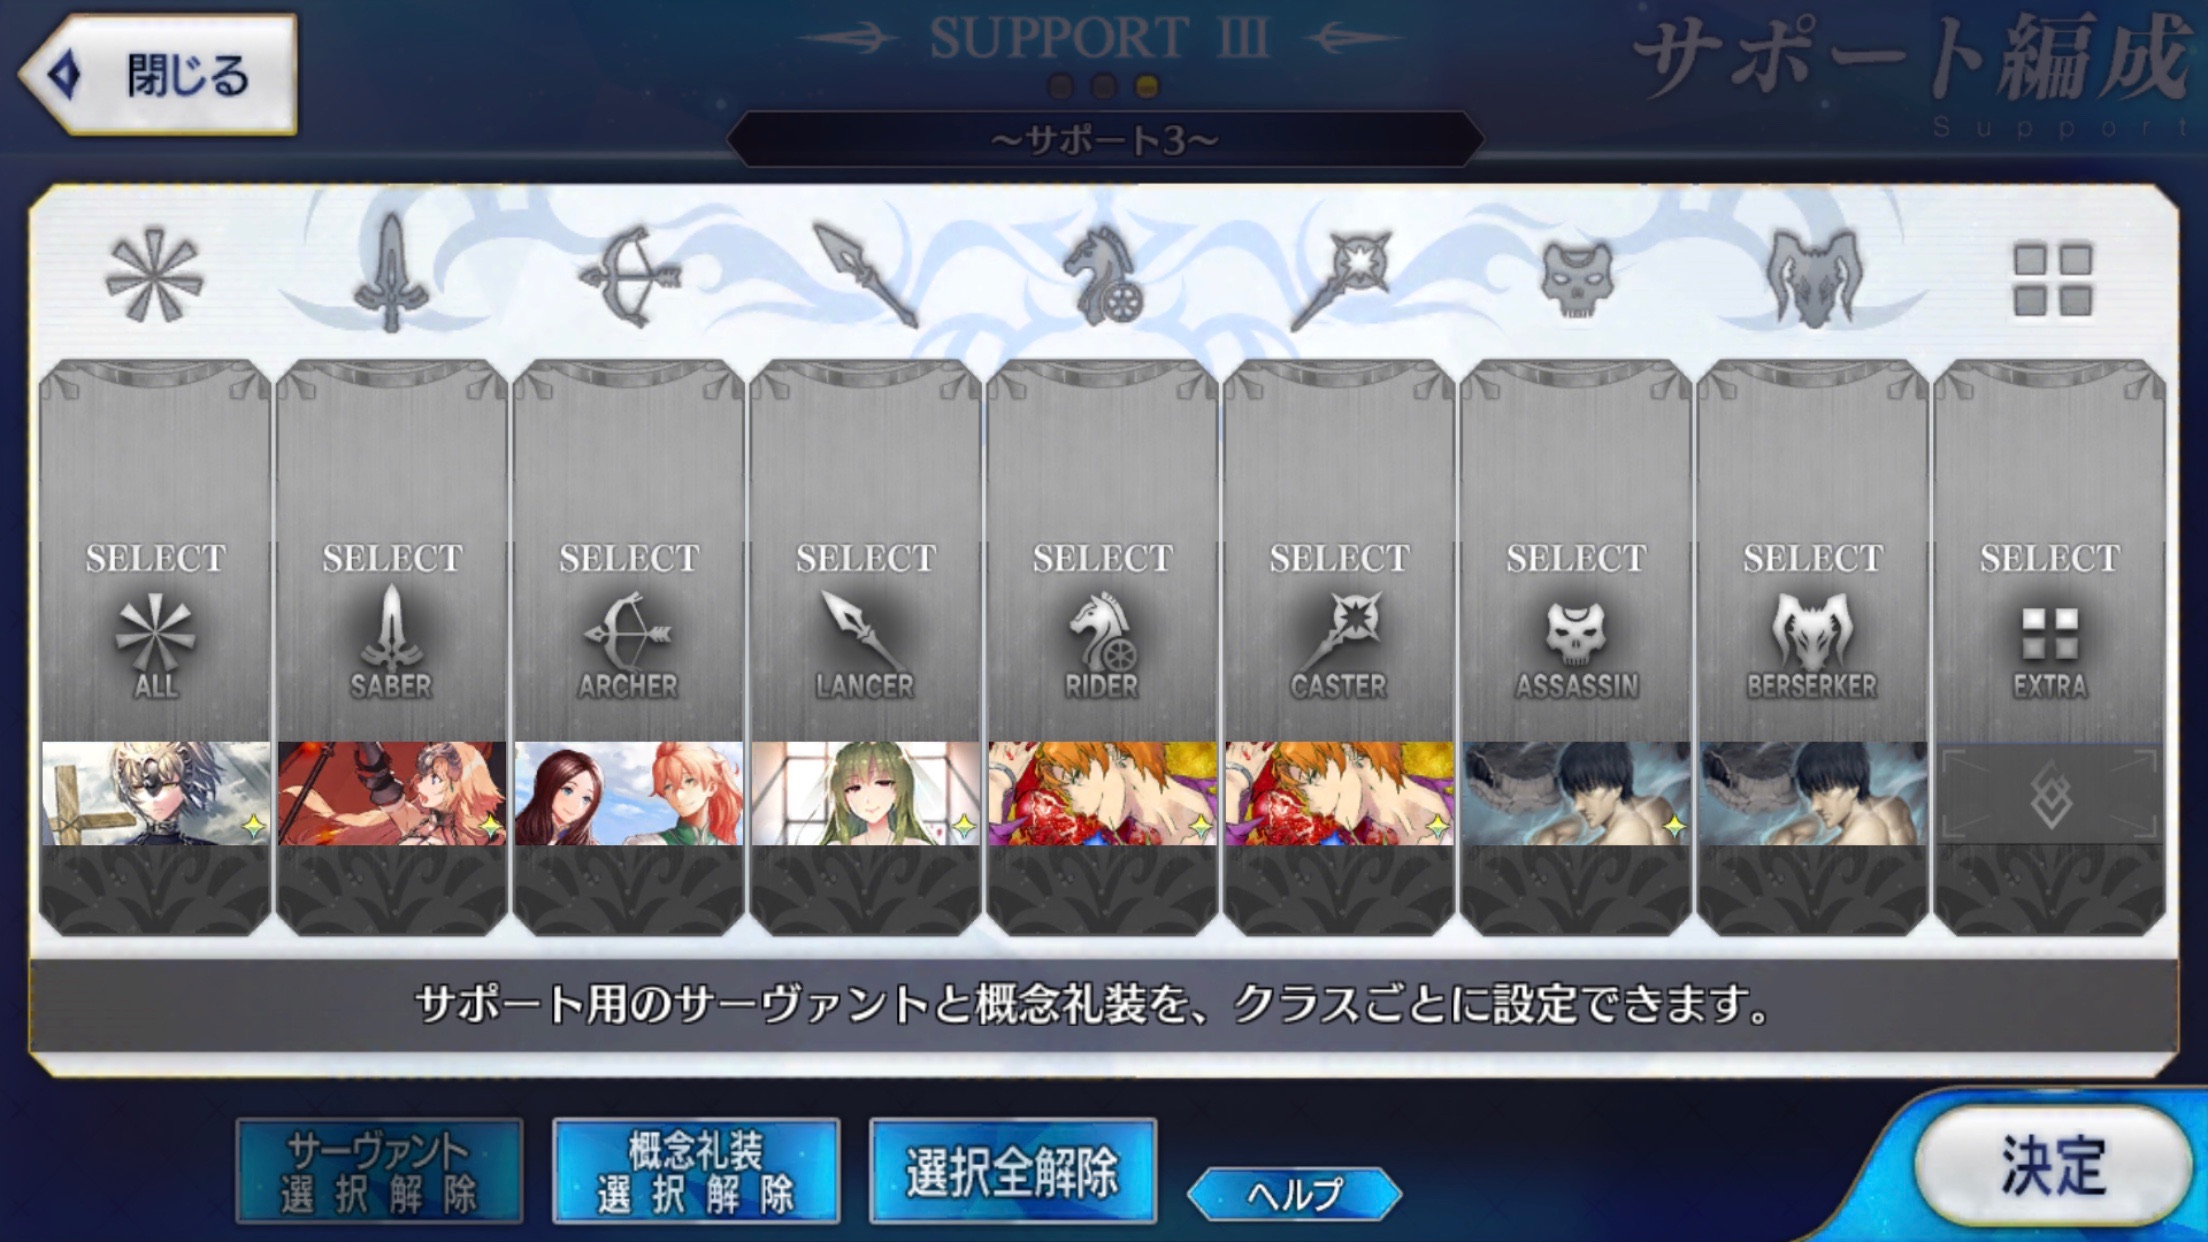Tap the Saber sword class icon
Image resolution: width=2208 pixels, height=1242 pixels.
click(391, 274)
